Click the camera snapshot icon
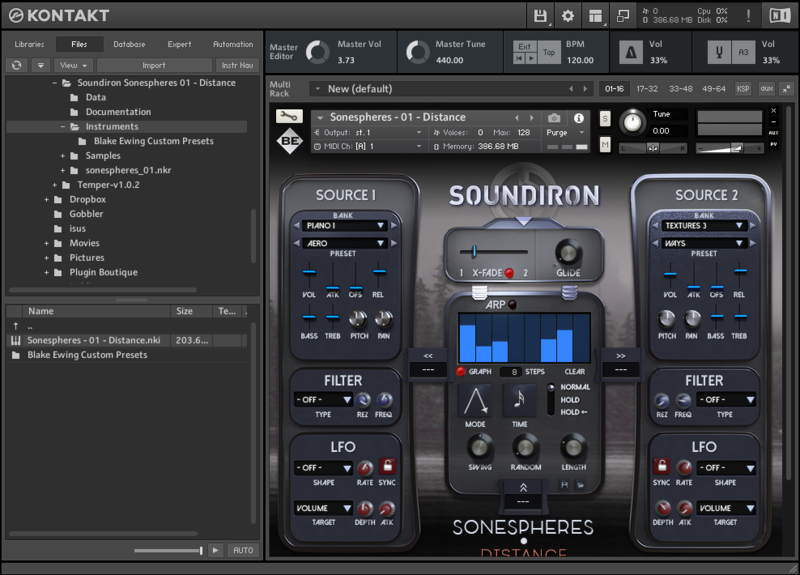Screen dimensions: 800x575 click(x=554, y=118)
